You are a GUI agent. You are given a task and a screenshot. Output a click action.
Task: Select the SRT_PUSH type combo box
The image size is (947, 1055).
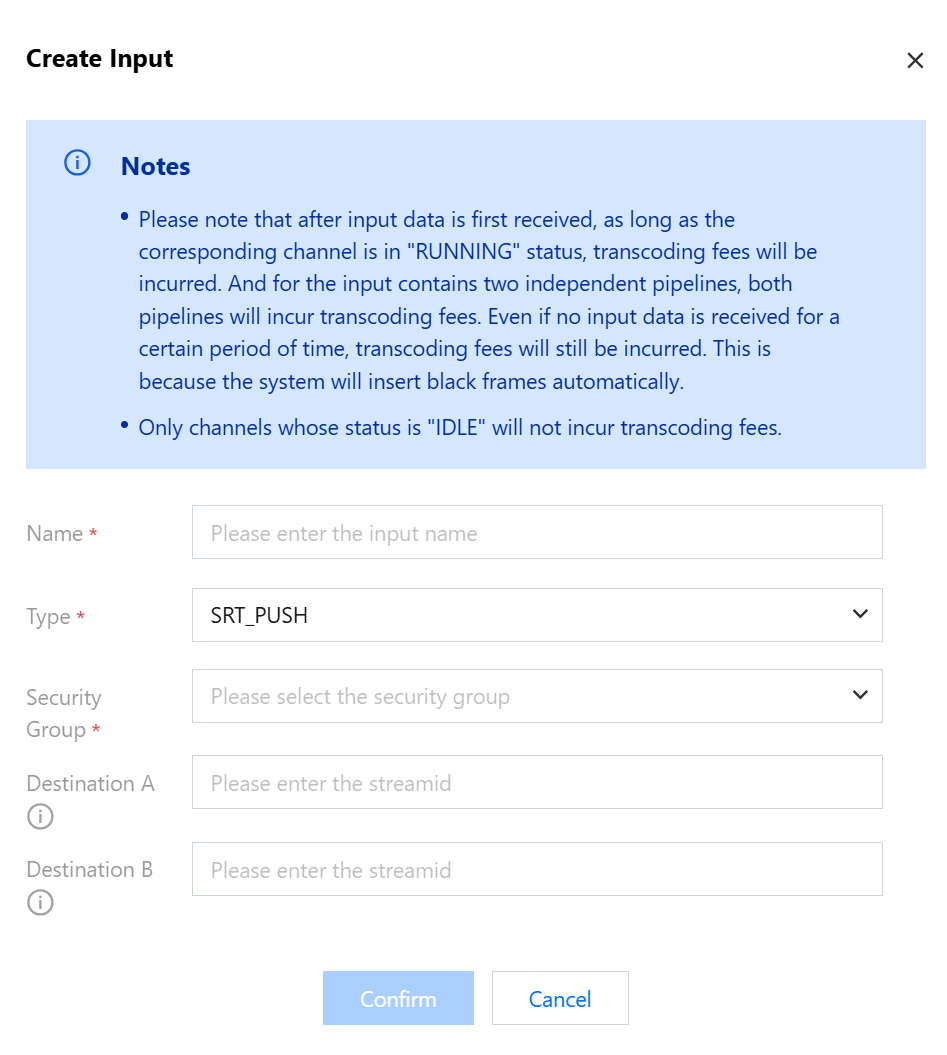pos(520,615)
